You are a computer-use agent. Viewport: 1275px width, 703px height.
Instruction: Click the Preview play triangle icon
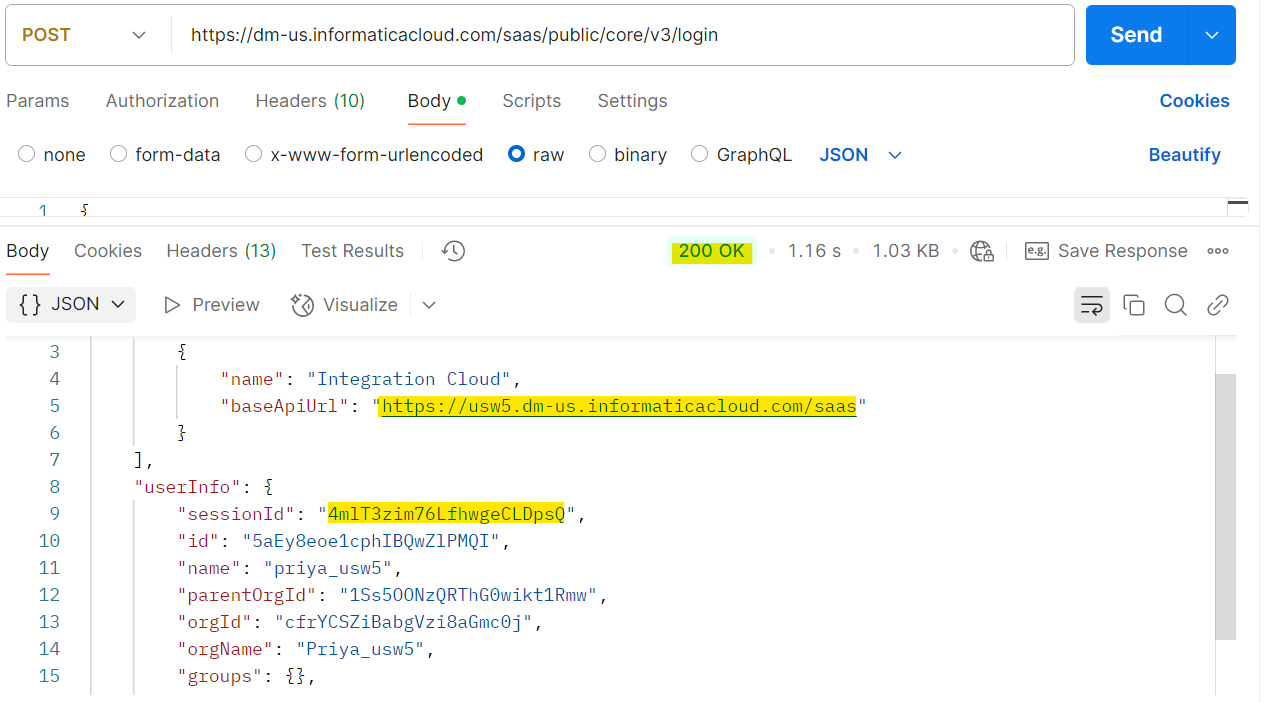pos(172,305)
